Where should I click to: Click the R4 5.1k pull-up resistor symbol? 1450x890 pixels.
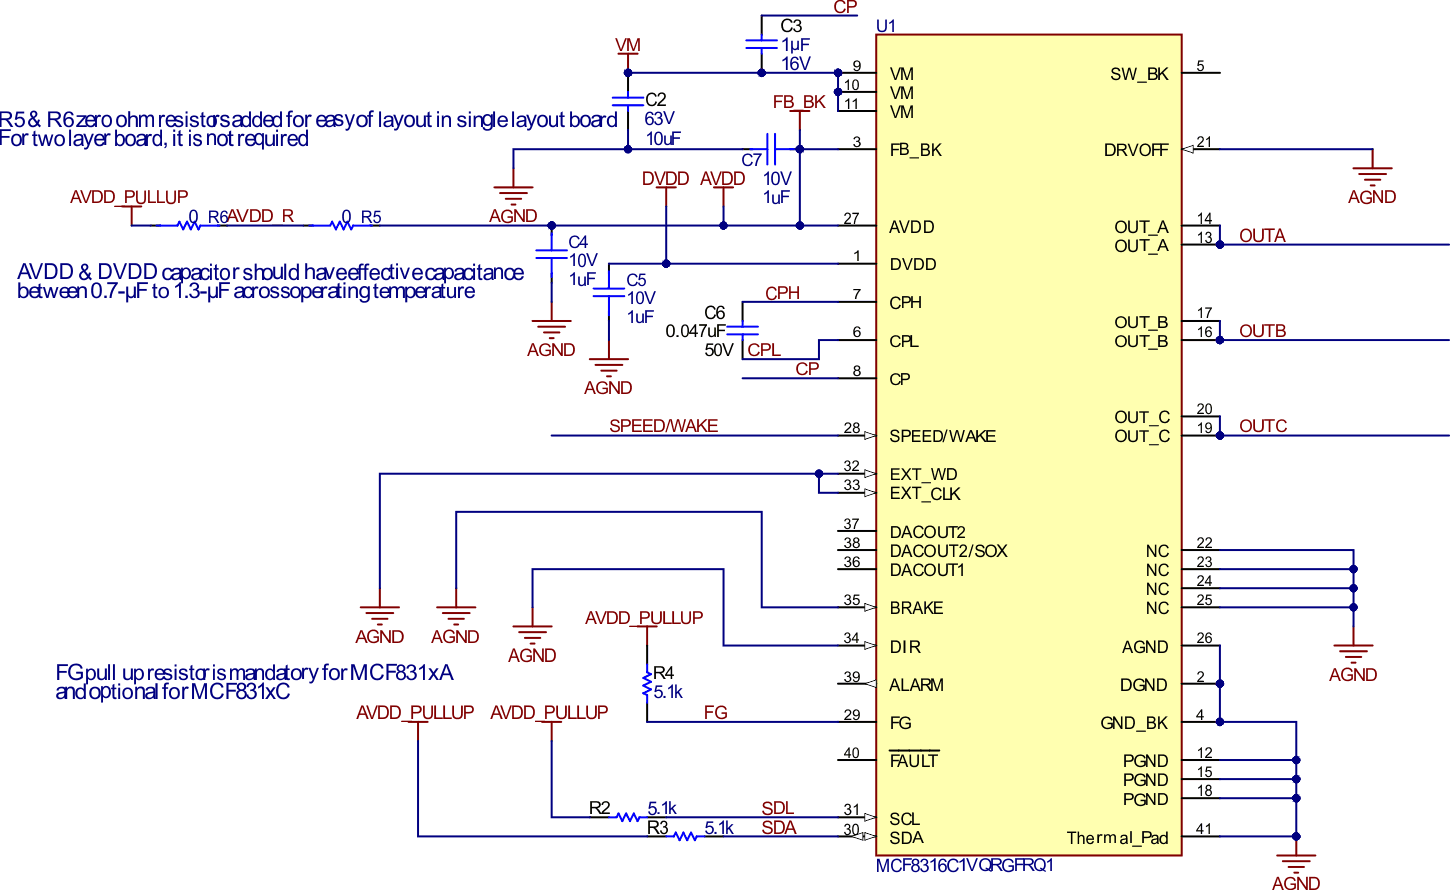647,684
